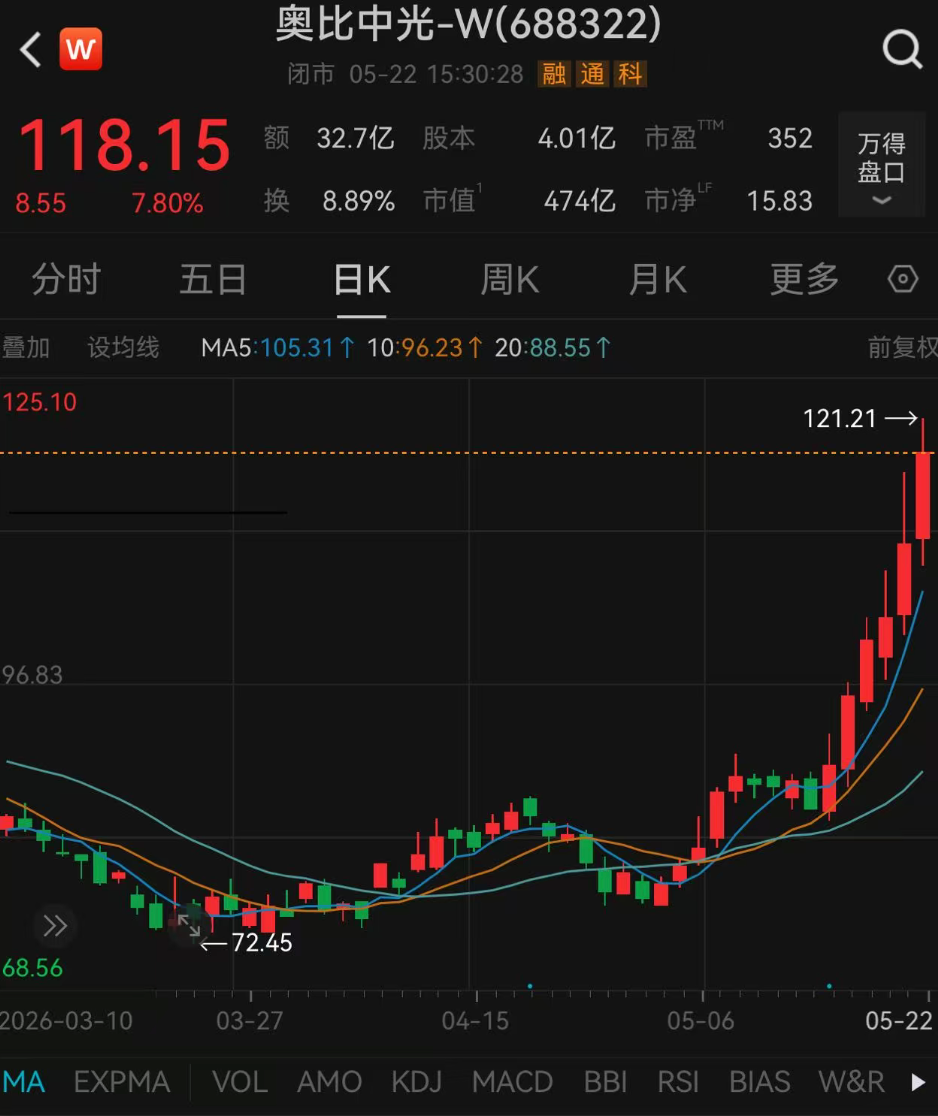Switch to 分时 tab
This screenshot has height=1116, width=938.
coord(66,279)
